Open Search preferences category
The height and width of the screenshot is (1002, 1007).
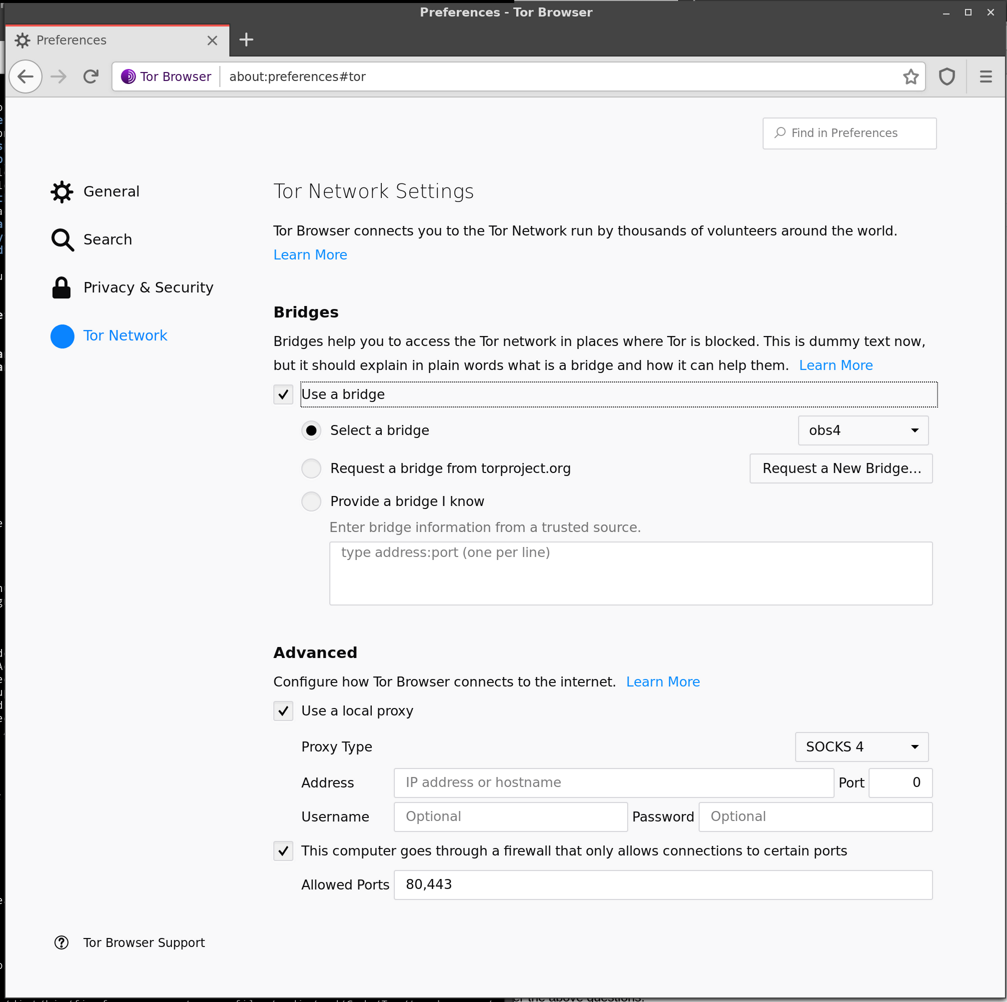coord(107,240)
